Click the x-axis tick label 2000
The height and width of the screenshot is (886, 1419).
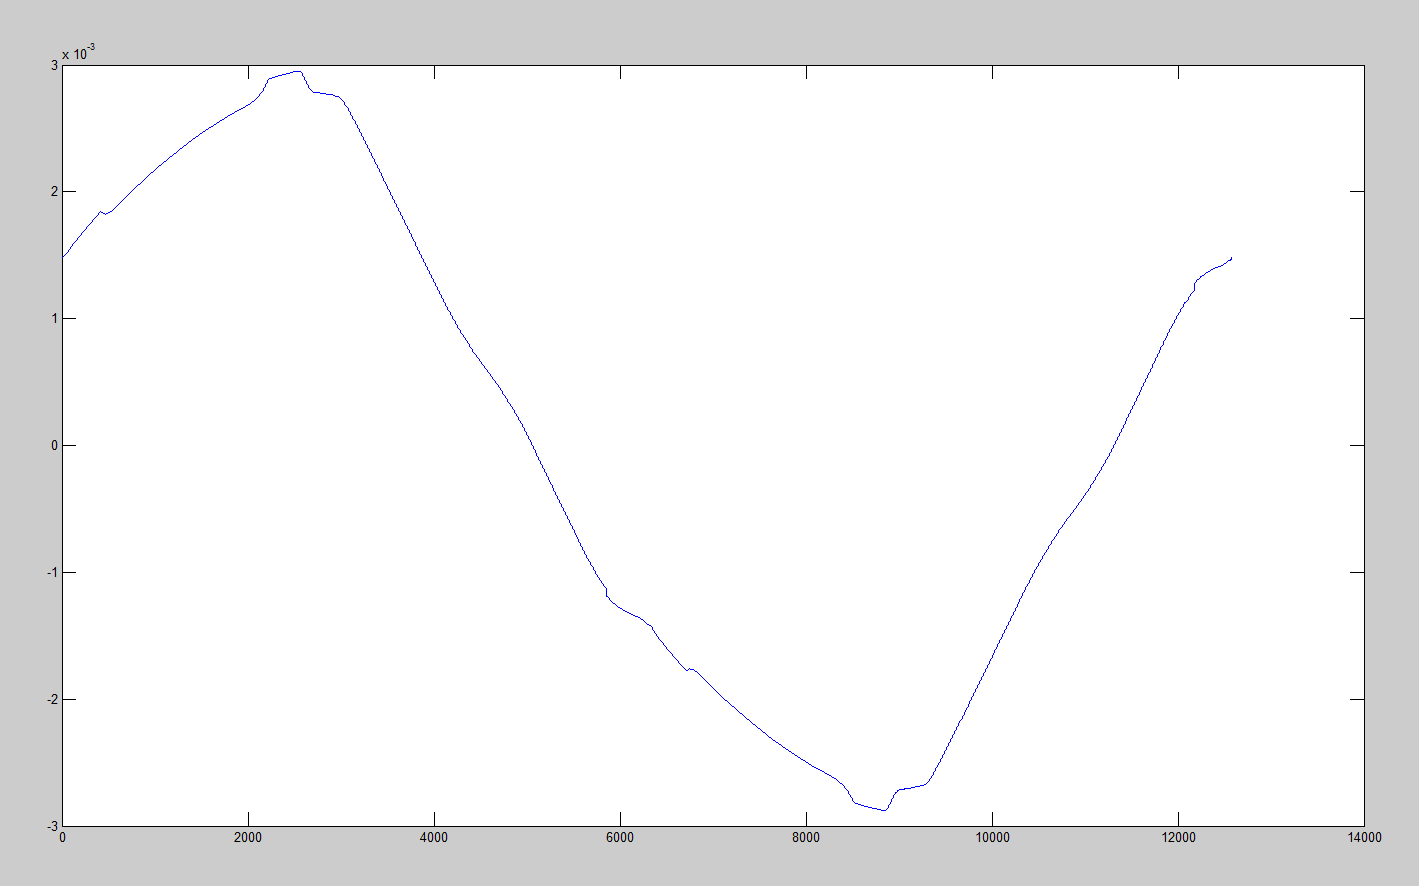(248, 838)
